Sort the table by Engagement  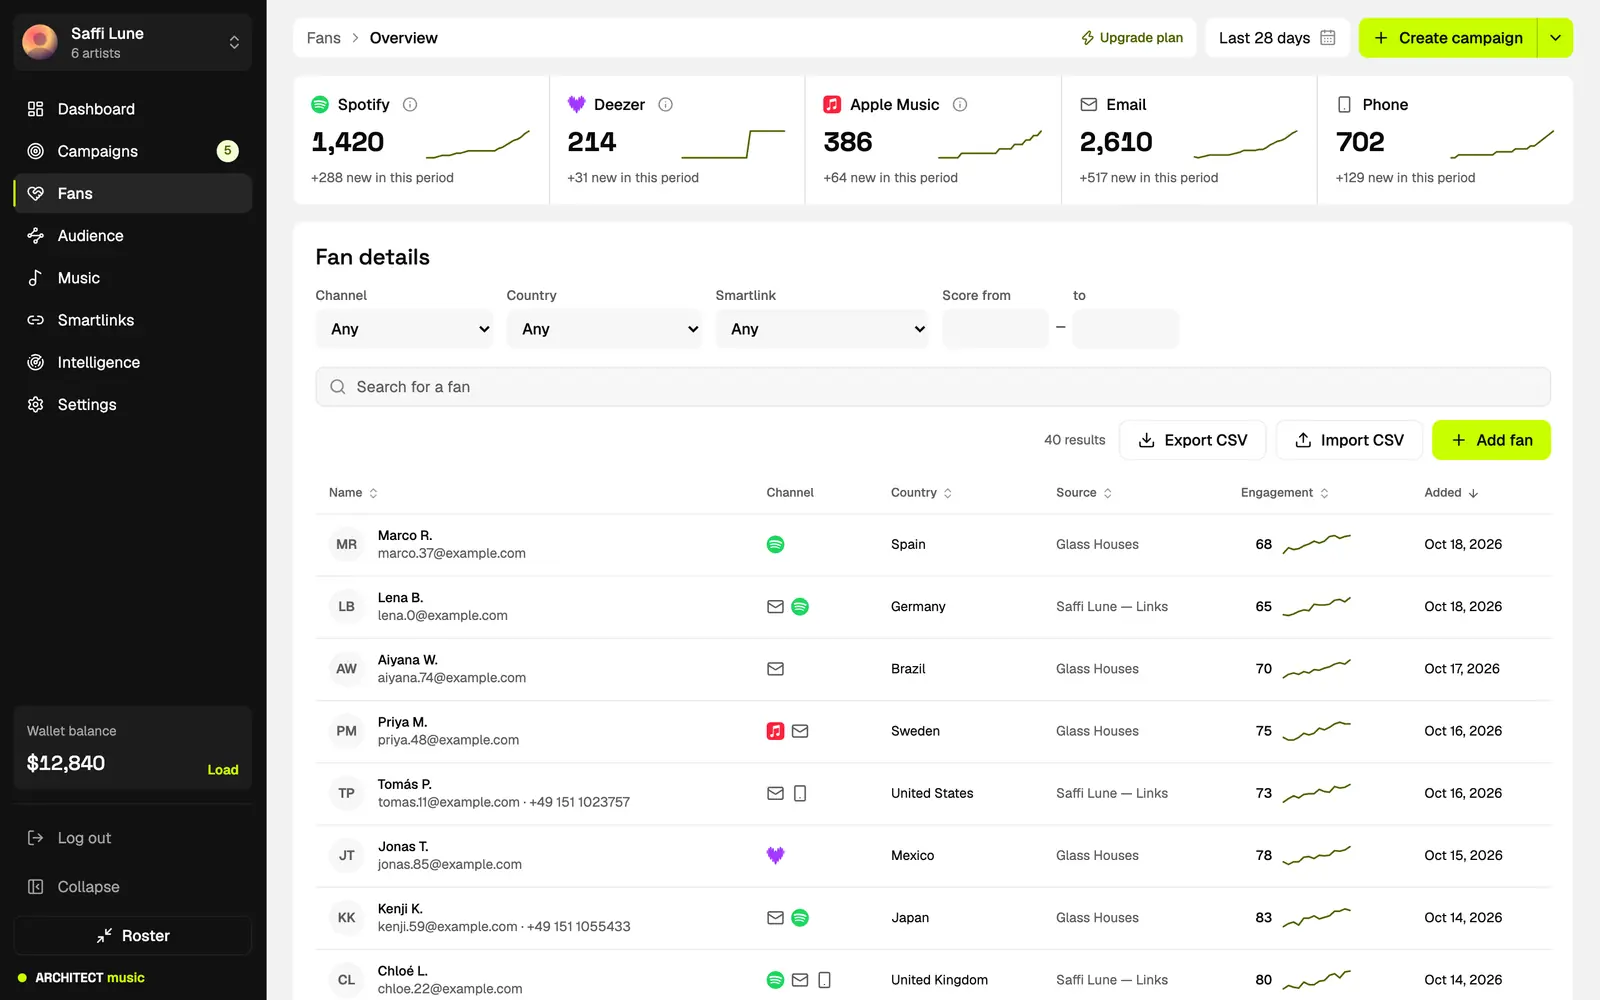(x=1285, y=493)
